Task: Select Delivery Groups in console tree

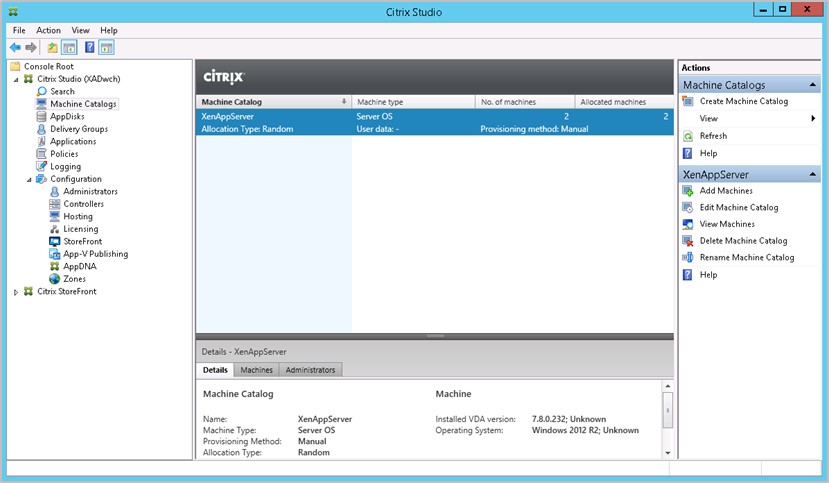Action: 78,129
